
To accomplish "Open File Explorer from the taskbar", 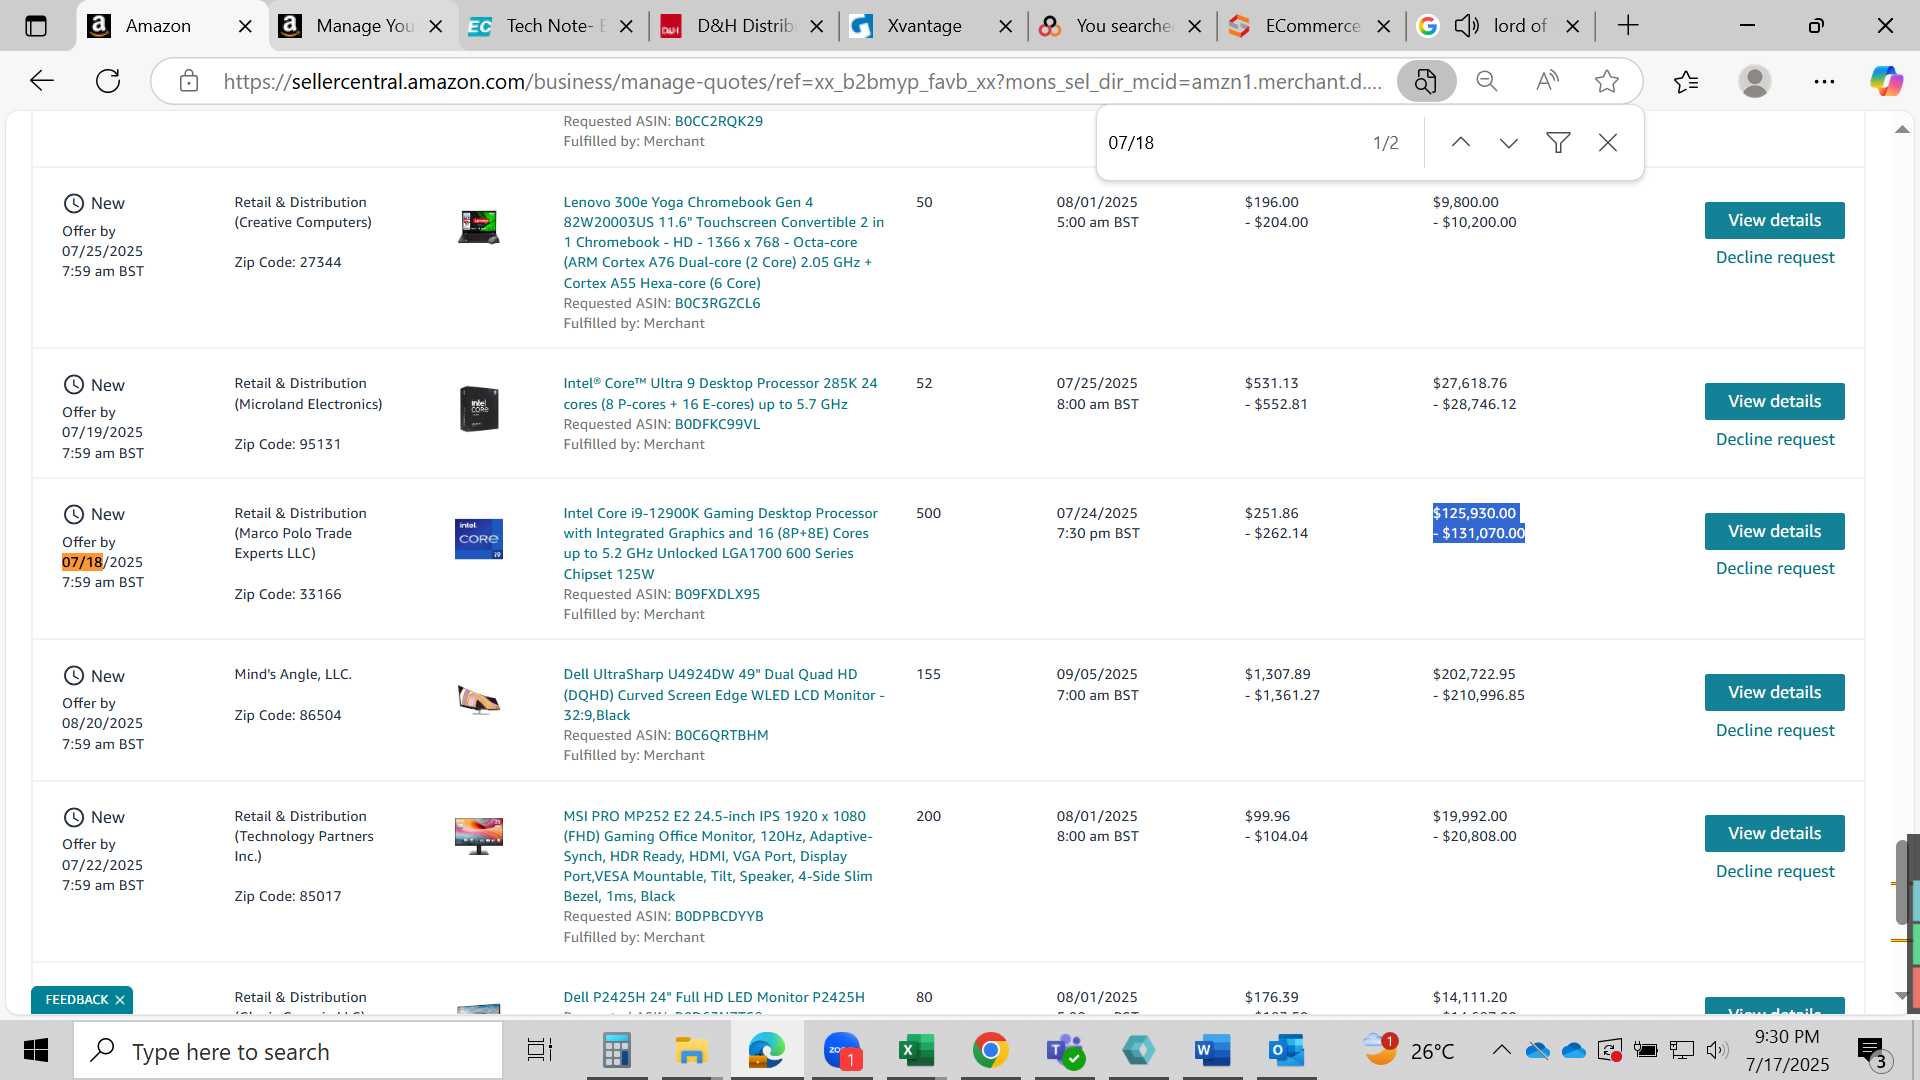I will coord(691,1051).
